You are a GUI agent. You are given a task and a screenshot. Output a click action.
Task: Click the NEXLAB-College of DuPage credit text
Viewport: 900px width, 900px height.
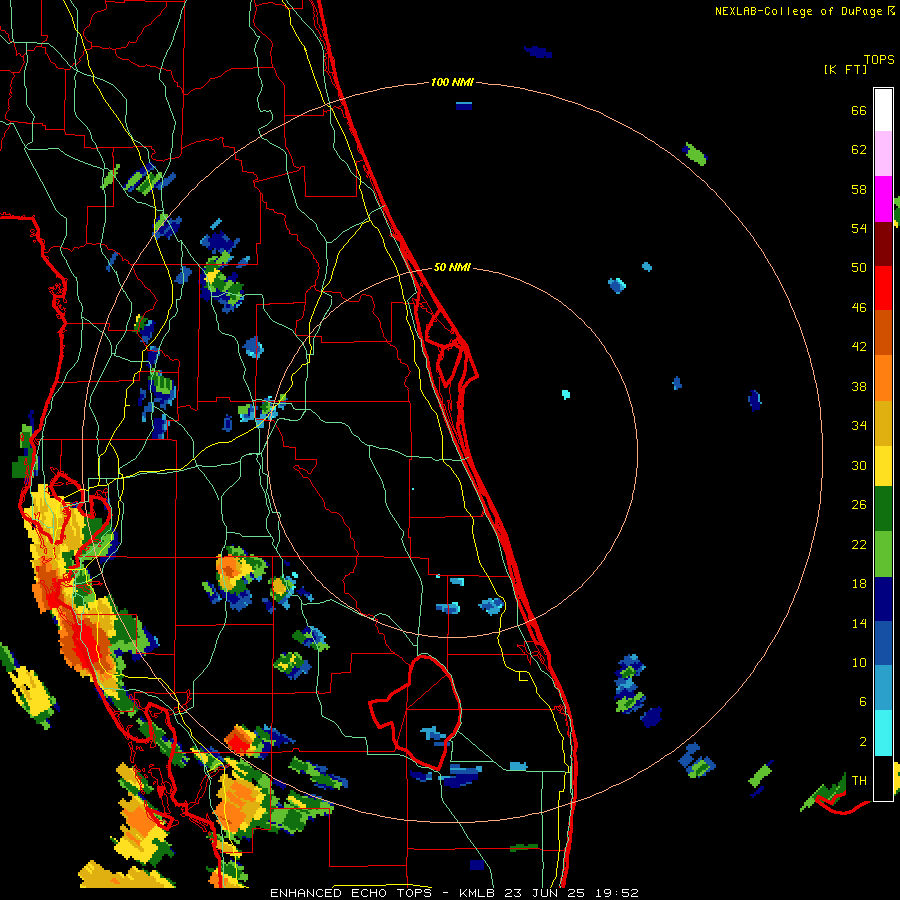pyautogui.click(x=804, y=11)
